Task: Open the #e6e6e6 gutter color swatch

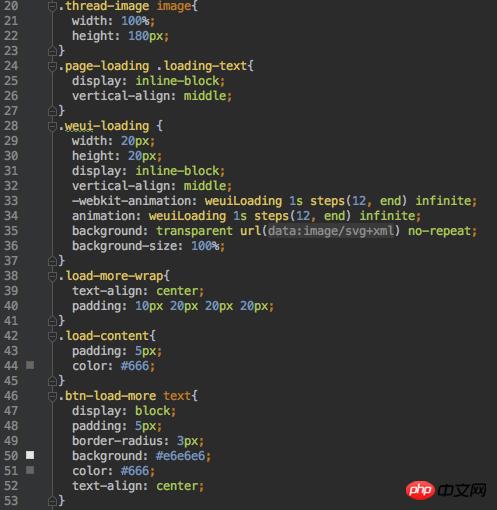Action: pos(30,455)
